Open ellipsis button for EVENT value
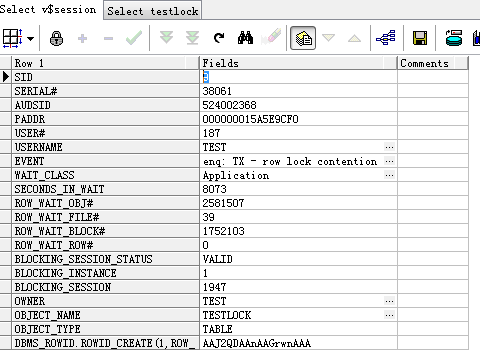 click(389, 161)
